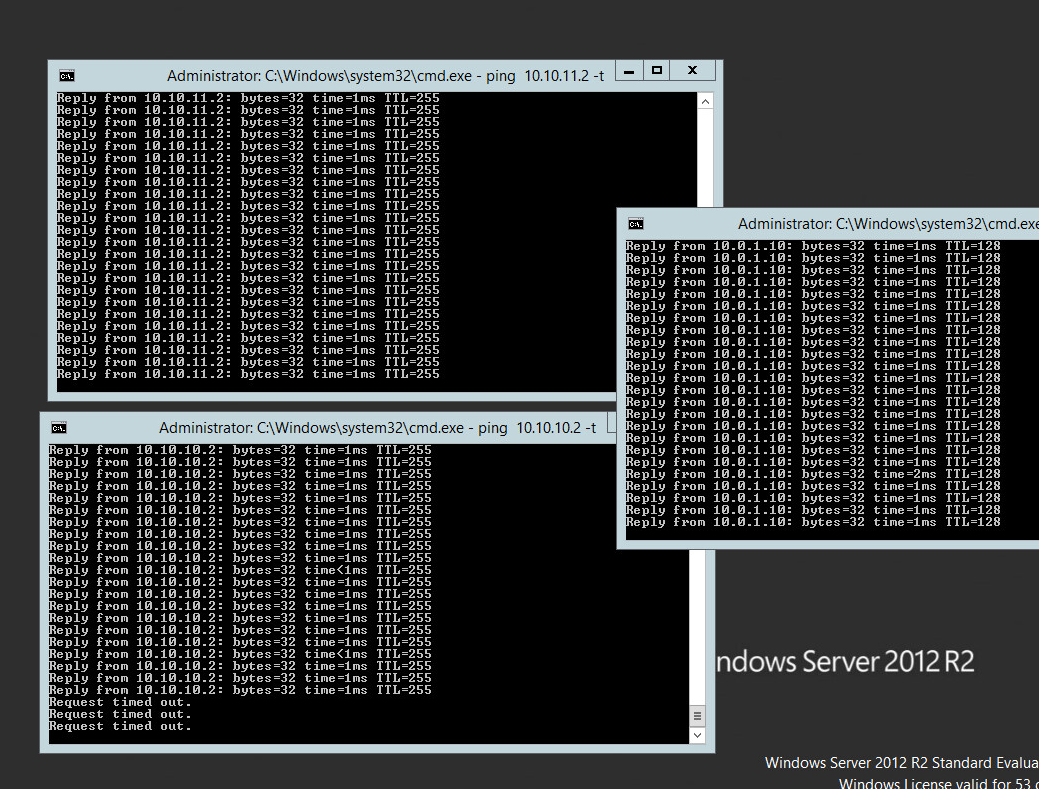Minimize the 10.10.11.2 ping window
This screenshot has width=1039, height=789.
tap(629, 70)
